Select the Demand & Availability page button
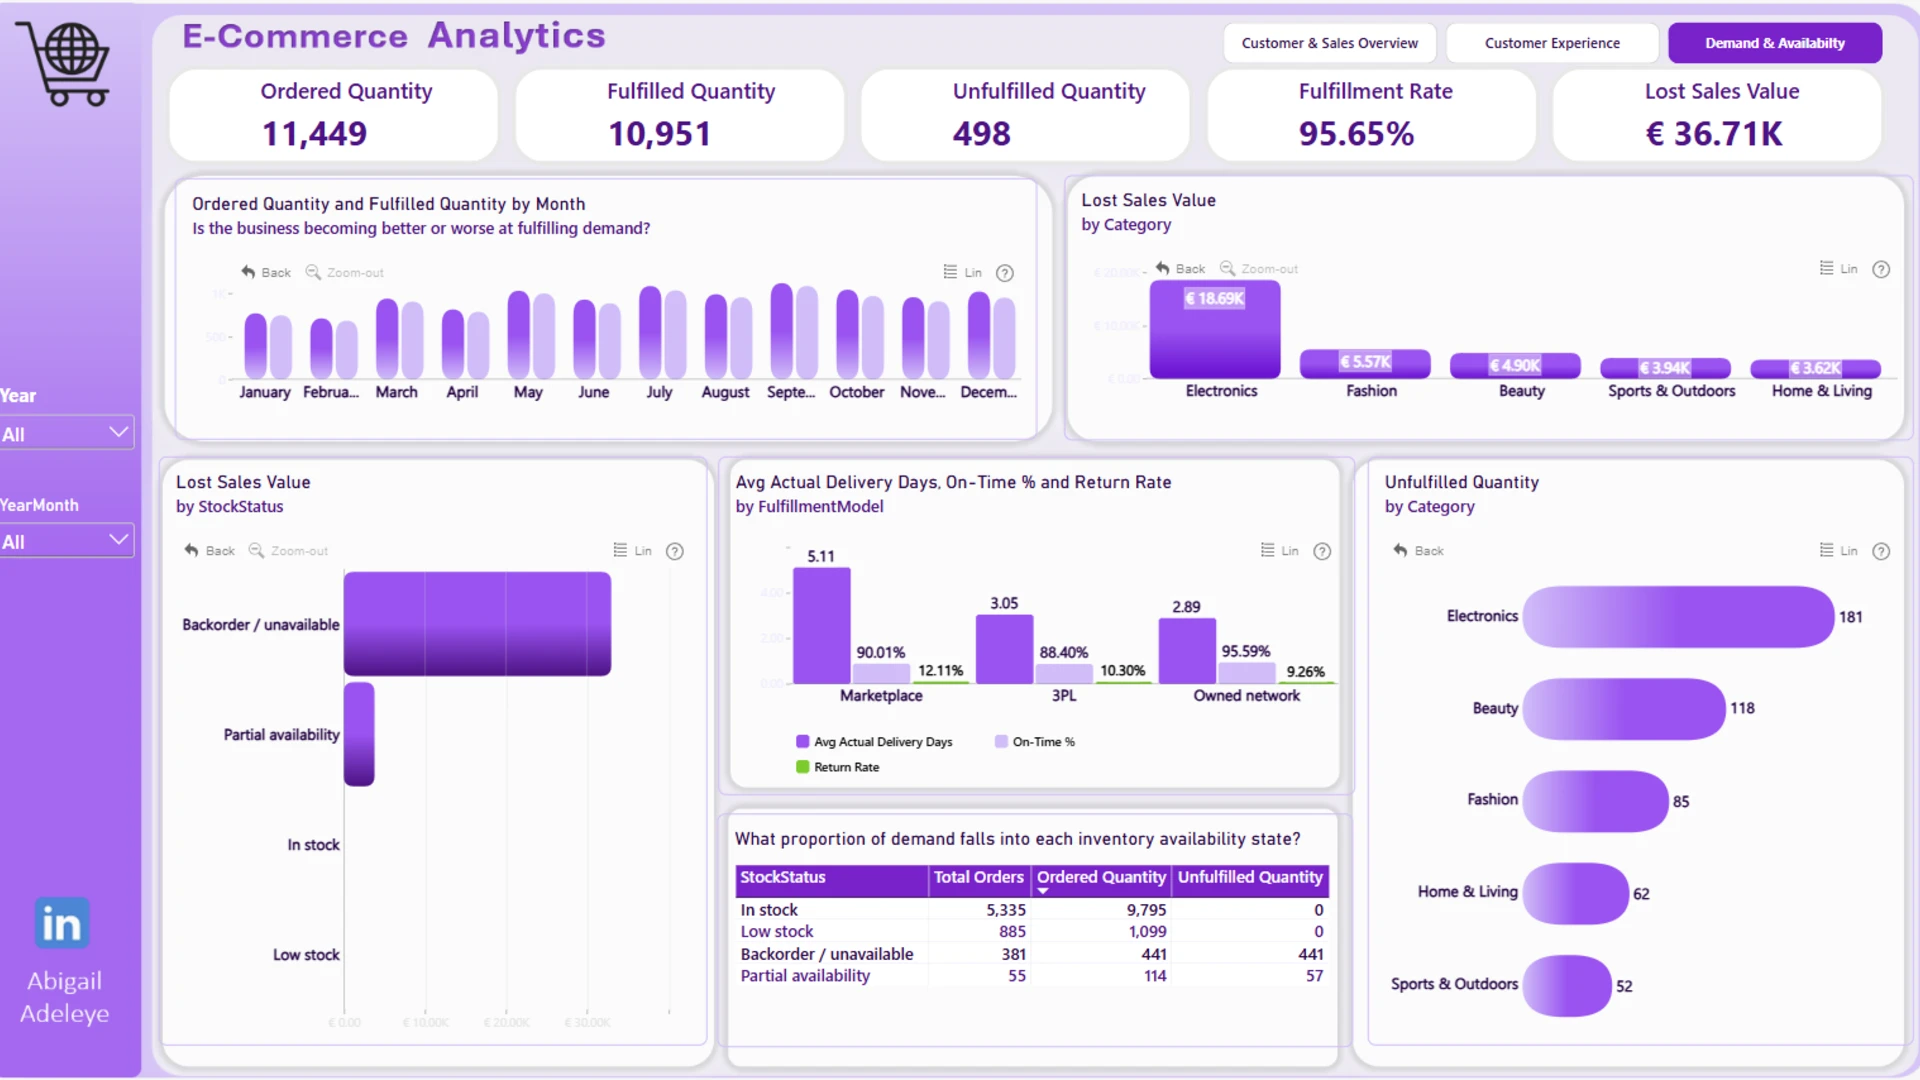The width and height of the screenshot is (1920, 1080). coord(1775,43)
